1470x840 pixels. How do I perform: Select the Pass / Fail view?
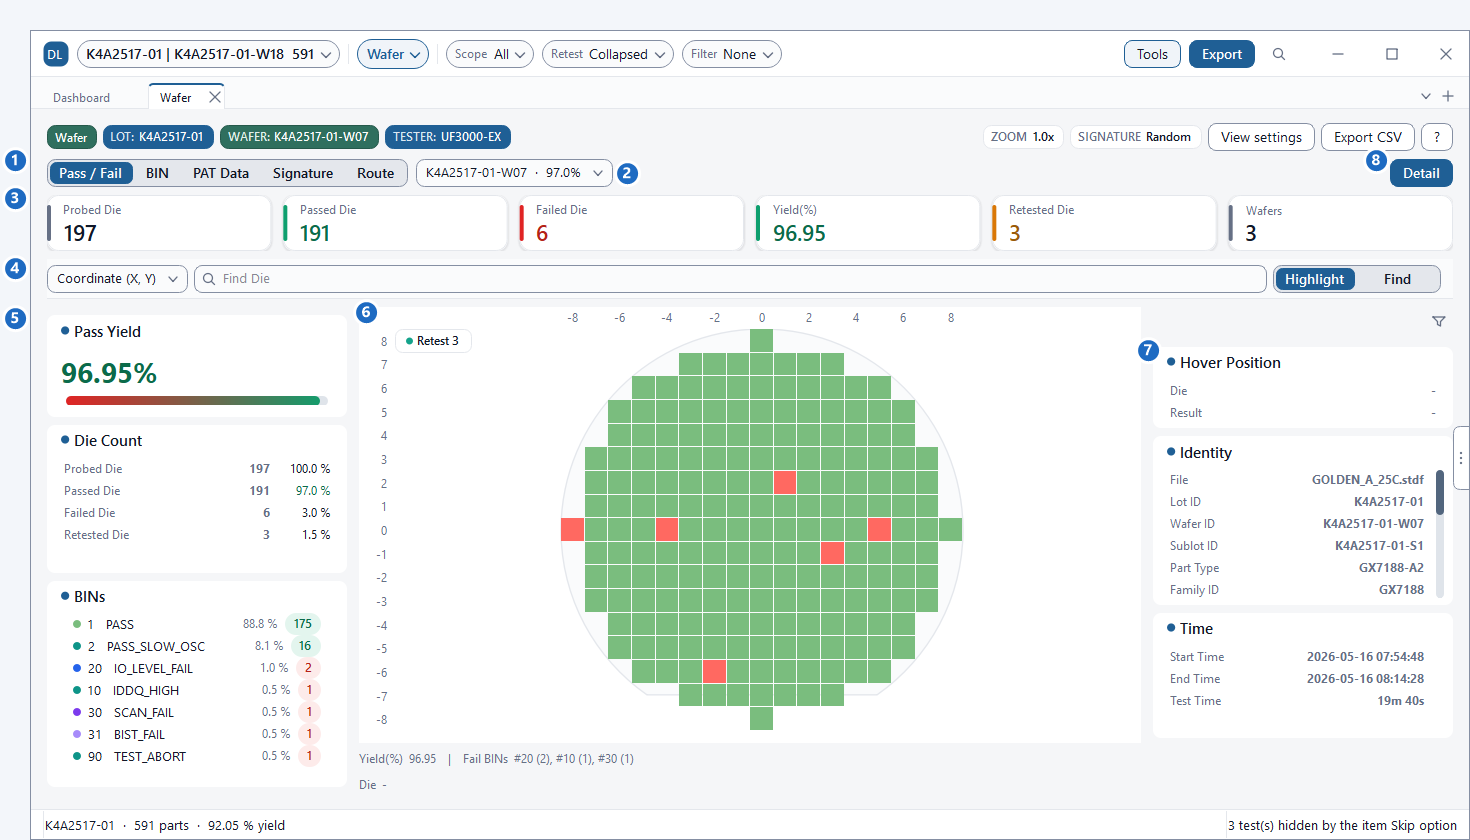pyautogui.click(x=90, y=173)
